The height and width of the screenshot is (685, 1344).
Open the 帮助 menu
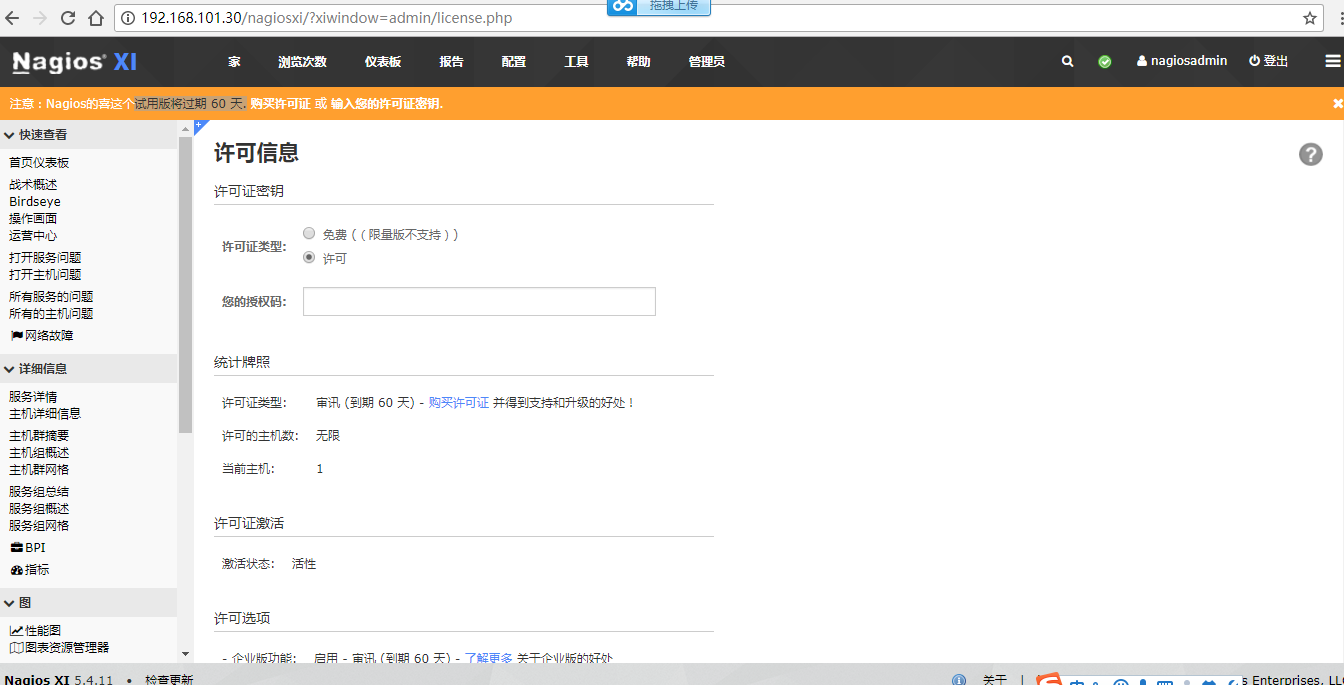click(x=638, y=62)
